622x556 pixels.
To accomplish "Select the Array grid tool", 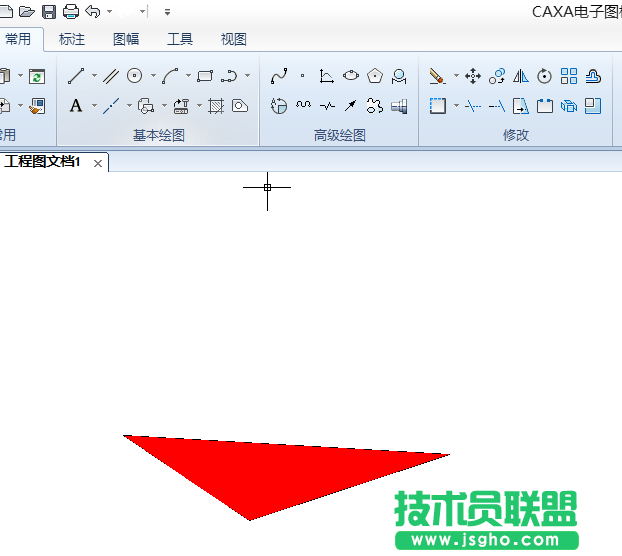I will (x=569, y=76).
